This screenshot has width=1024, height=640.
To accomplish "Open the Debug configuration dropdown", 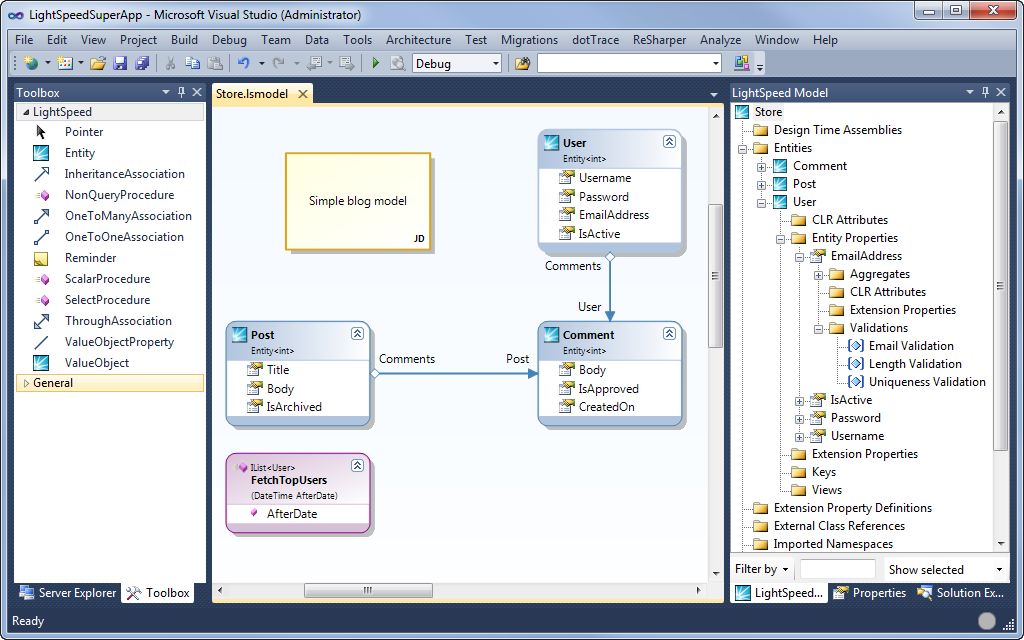I will pos(495,63).
